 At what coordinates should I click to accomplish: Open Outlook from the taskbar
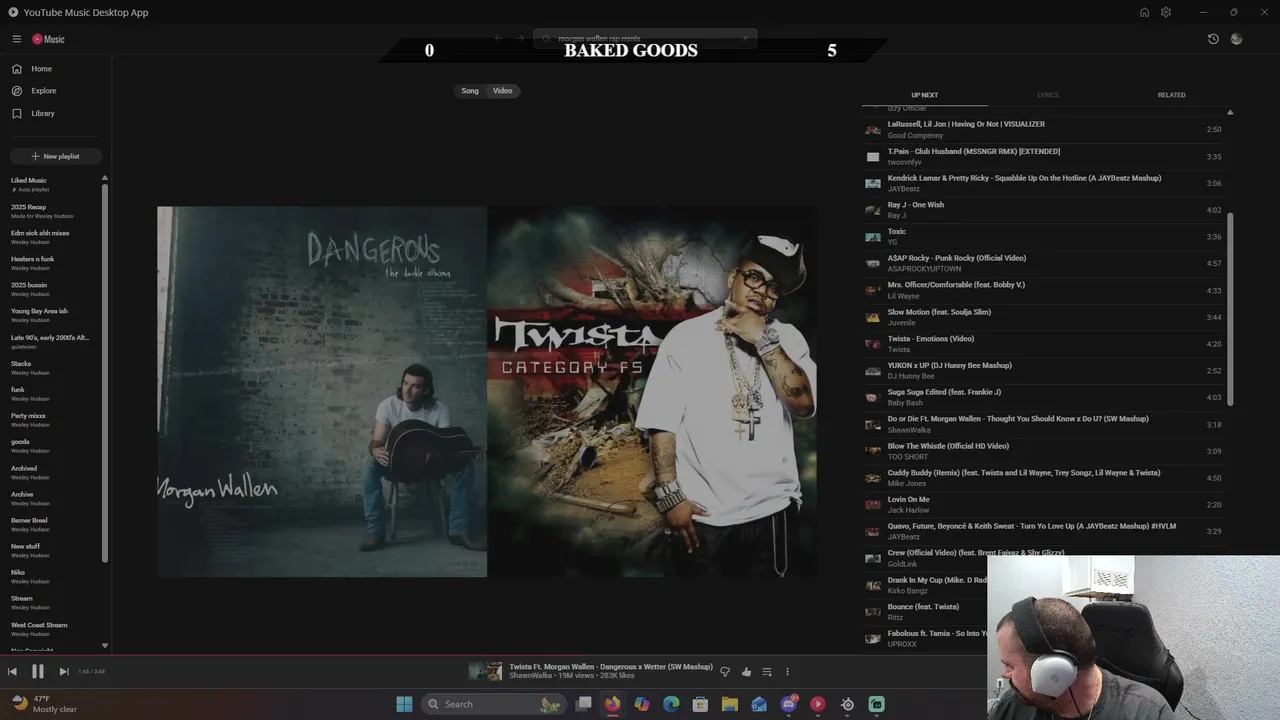tap(759, 704)
